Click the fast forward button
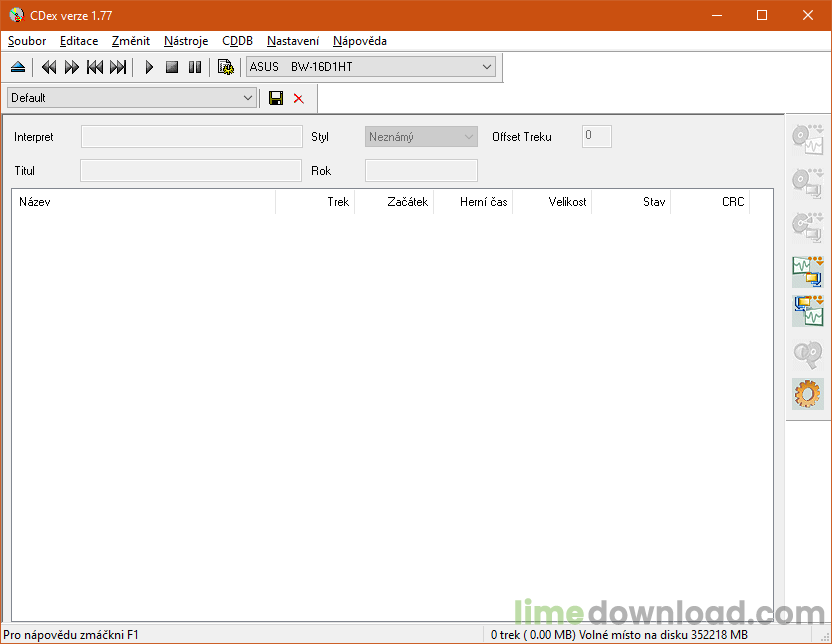The height and width of the screenshot is (644, 832). (72, 67)
